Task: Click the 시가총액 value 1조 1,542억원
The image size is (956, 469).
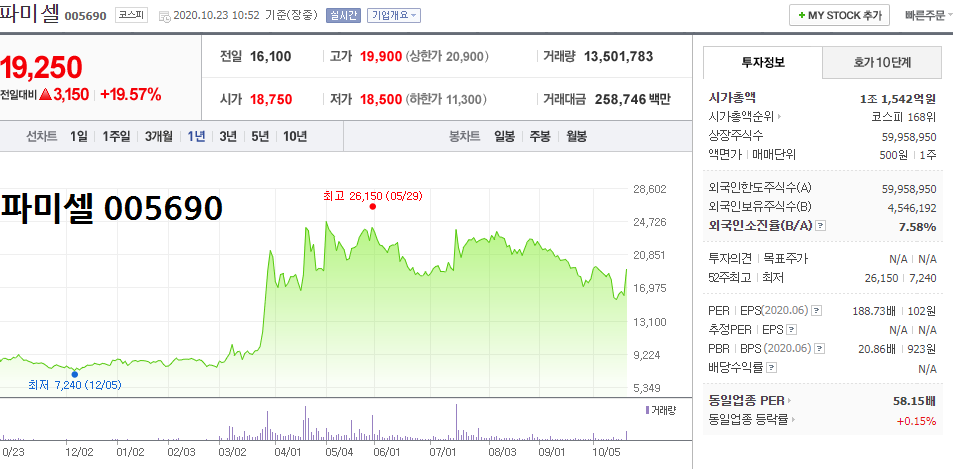Action: point(897,98)
